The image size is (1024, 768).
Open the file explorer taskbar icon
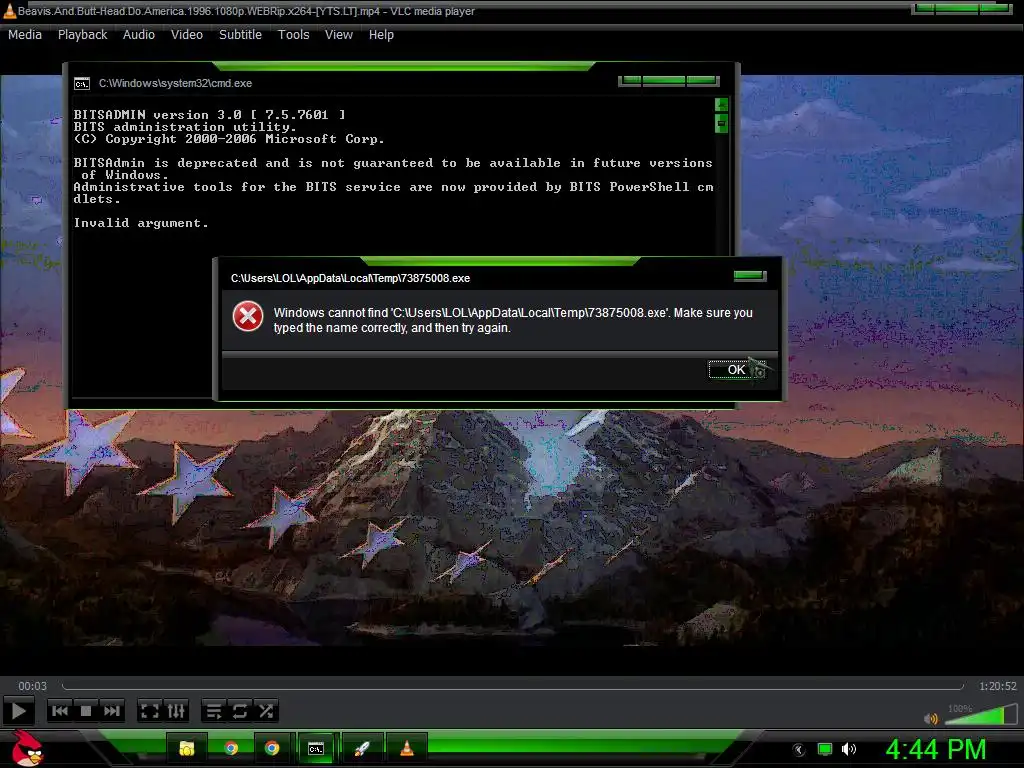(x=187, y=748)
